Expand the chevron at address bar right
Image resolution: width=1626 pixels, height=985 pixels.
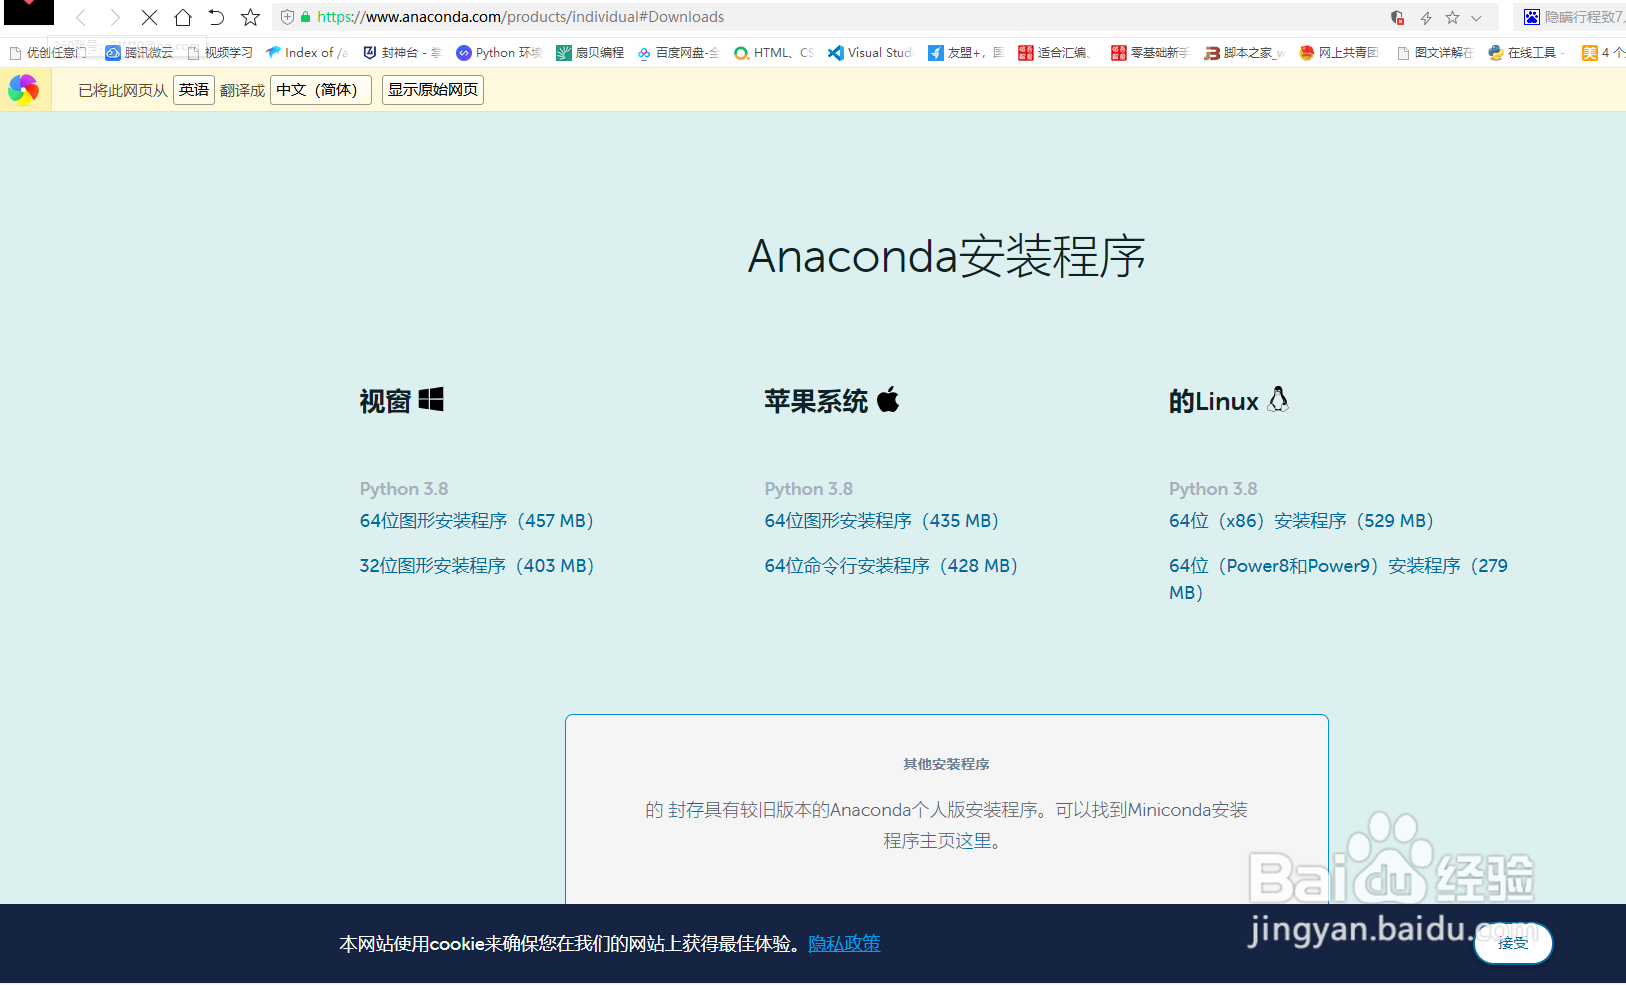point(1478,17)
